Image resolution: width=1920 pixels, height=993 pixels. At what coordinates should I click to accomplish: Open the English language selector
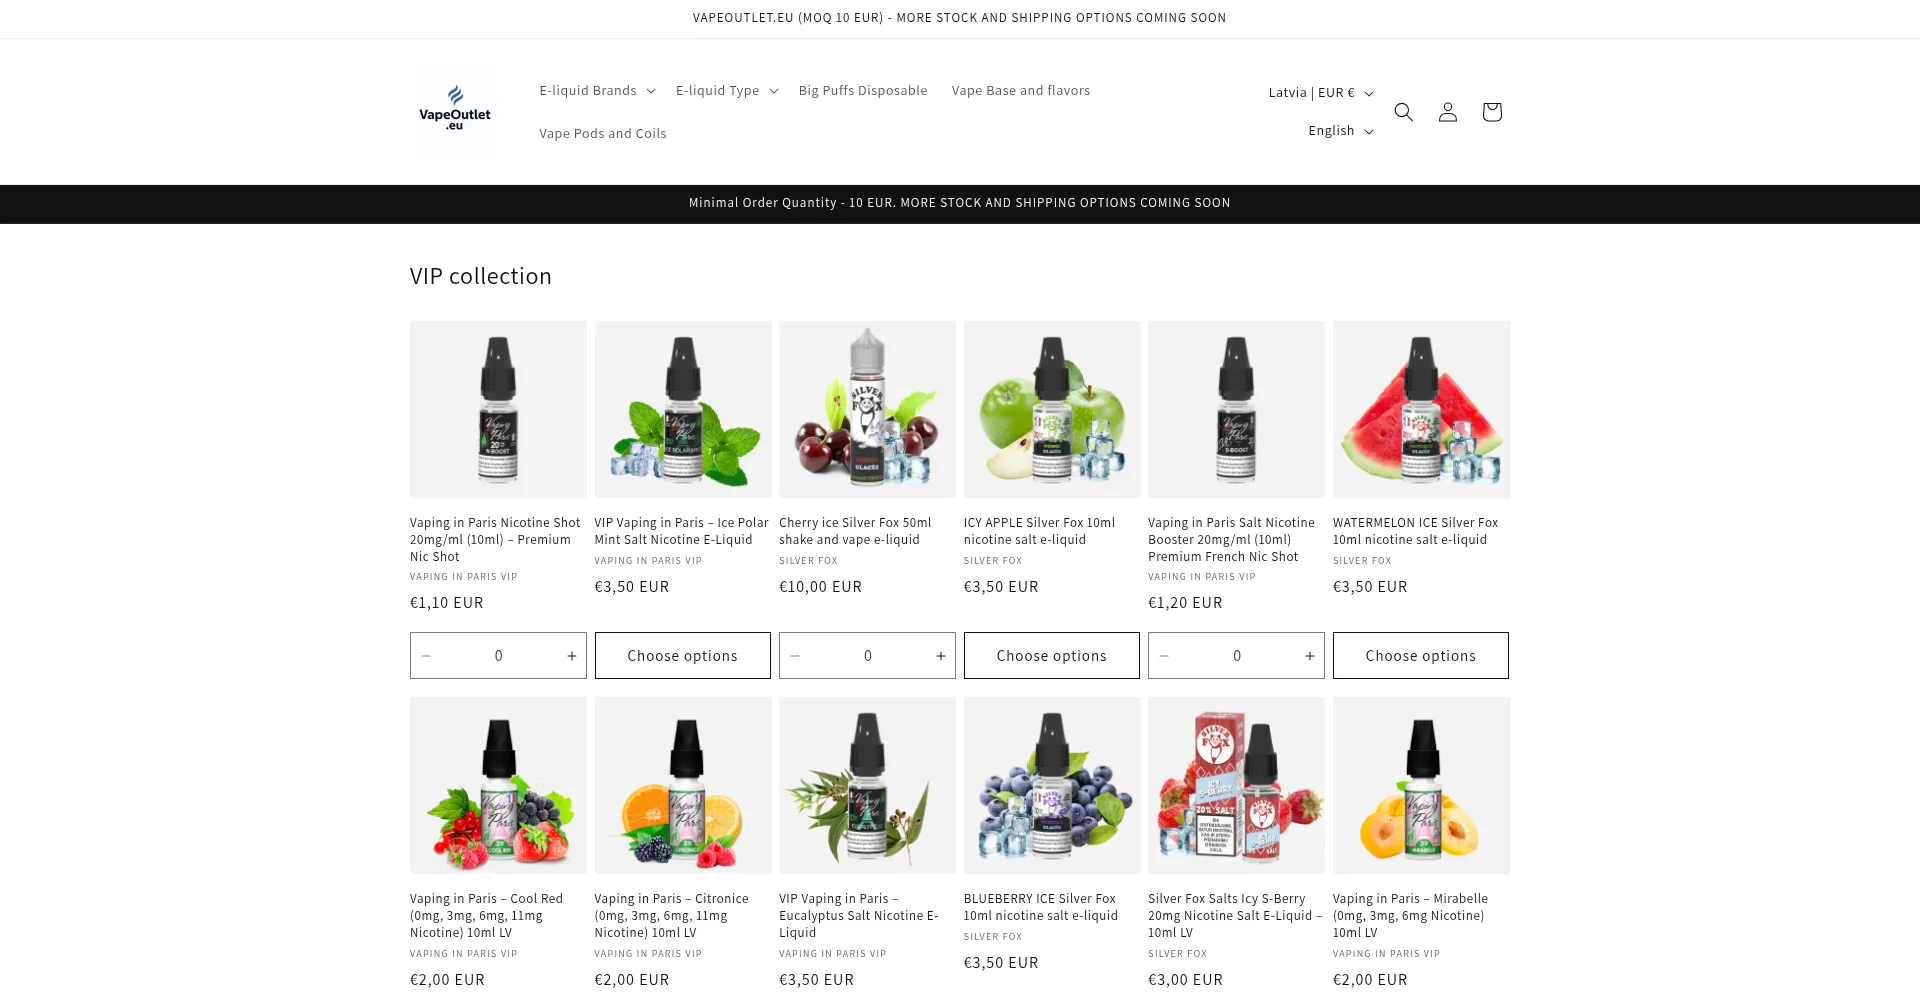(1340, 130)
